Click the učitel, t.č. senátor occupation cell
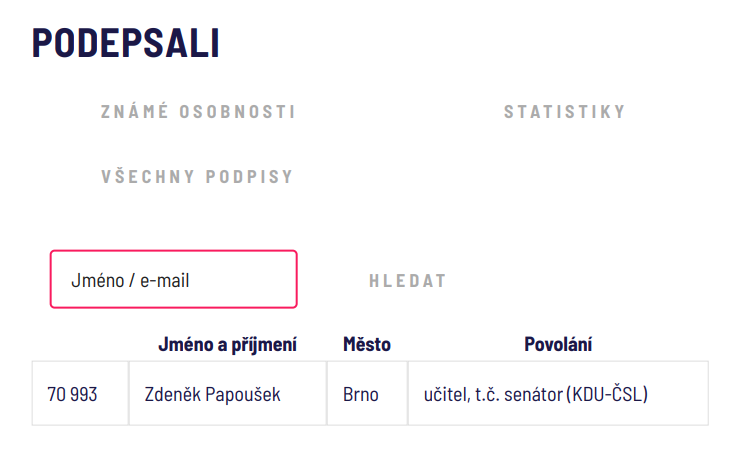 coord(558,393)
